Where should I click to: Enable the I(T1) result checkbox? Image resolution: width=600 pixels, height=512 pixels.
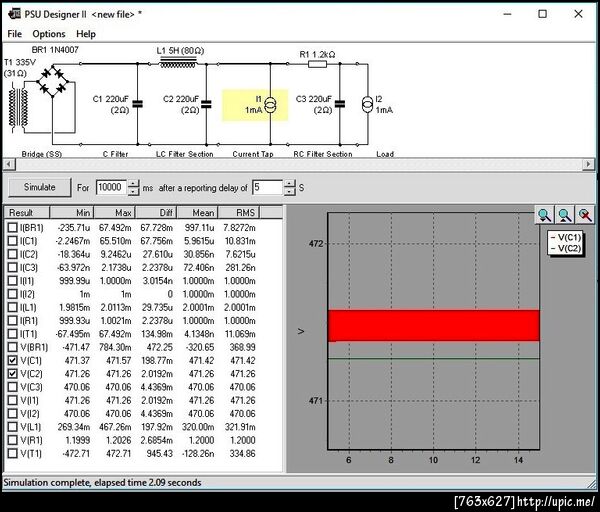coord(13,334)
